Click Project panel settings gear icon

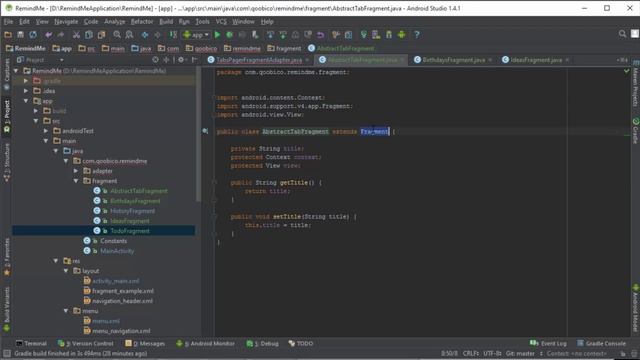click(x=181, y=60)
